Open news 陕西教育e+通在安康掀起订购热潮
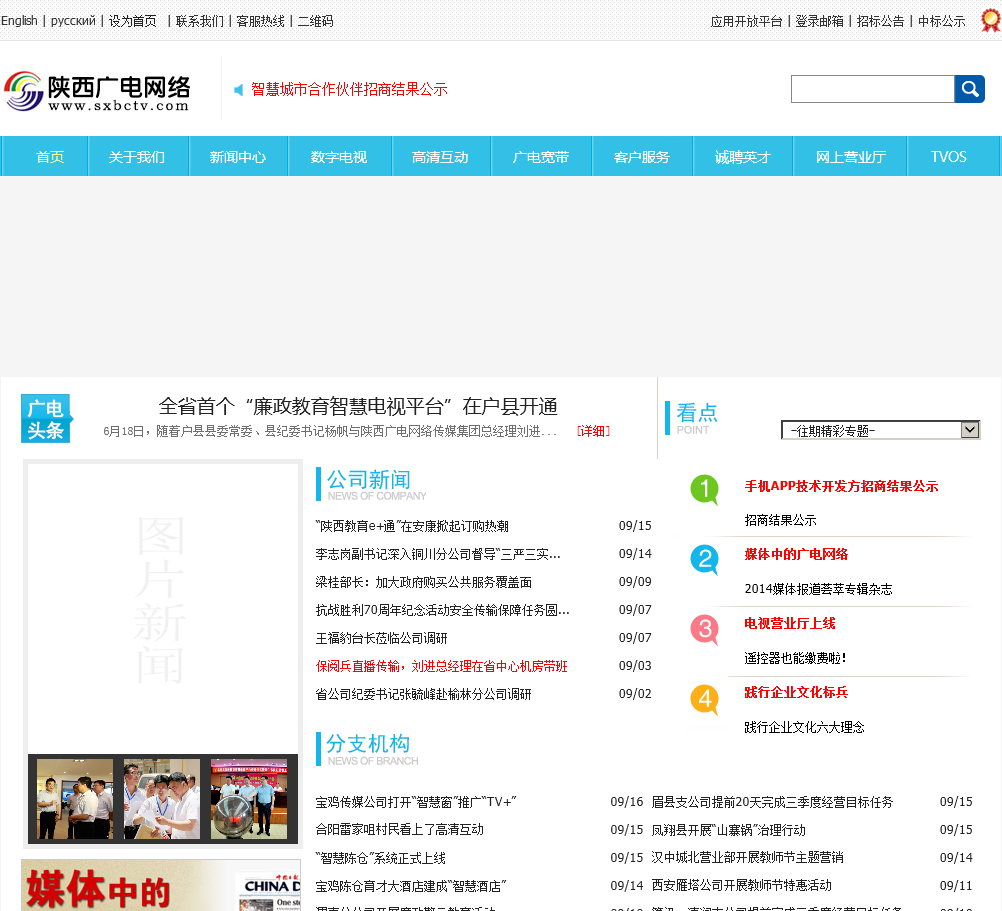 (412, 526)
